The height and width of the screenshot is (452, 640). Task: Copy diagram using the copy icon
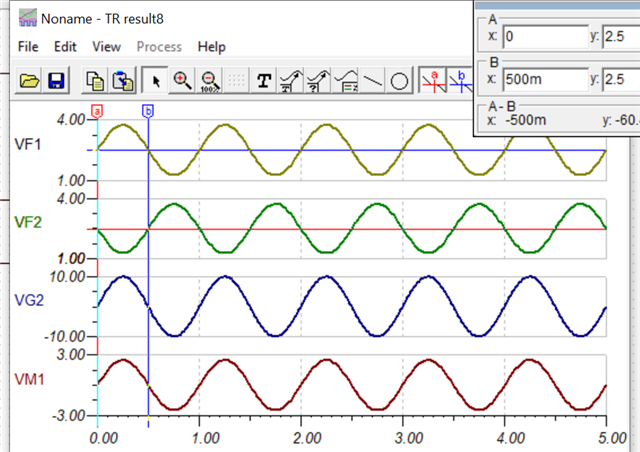(95, 80)
